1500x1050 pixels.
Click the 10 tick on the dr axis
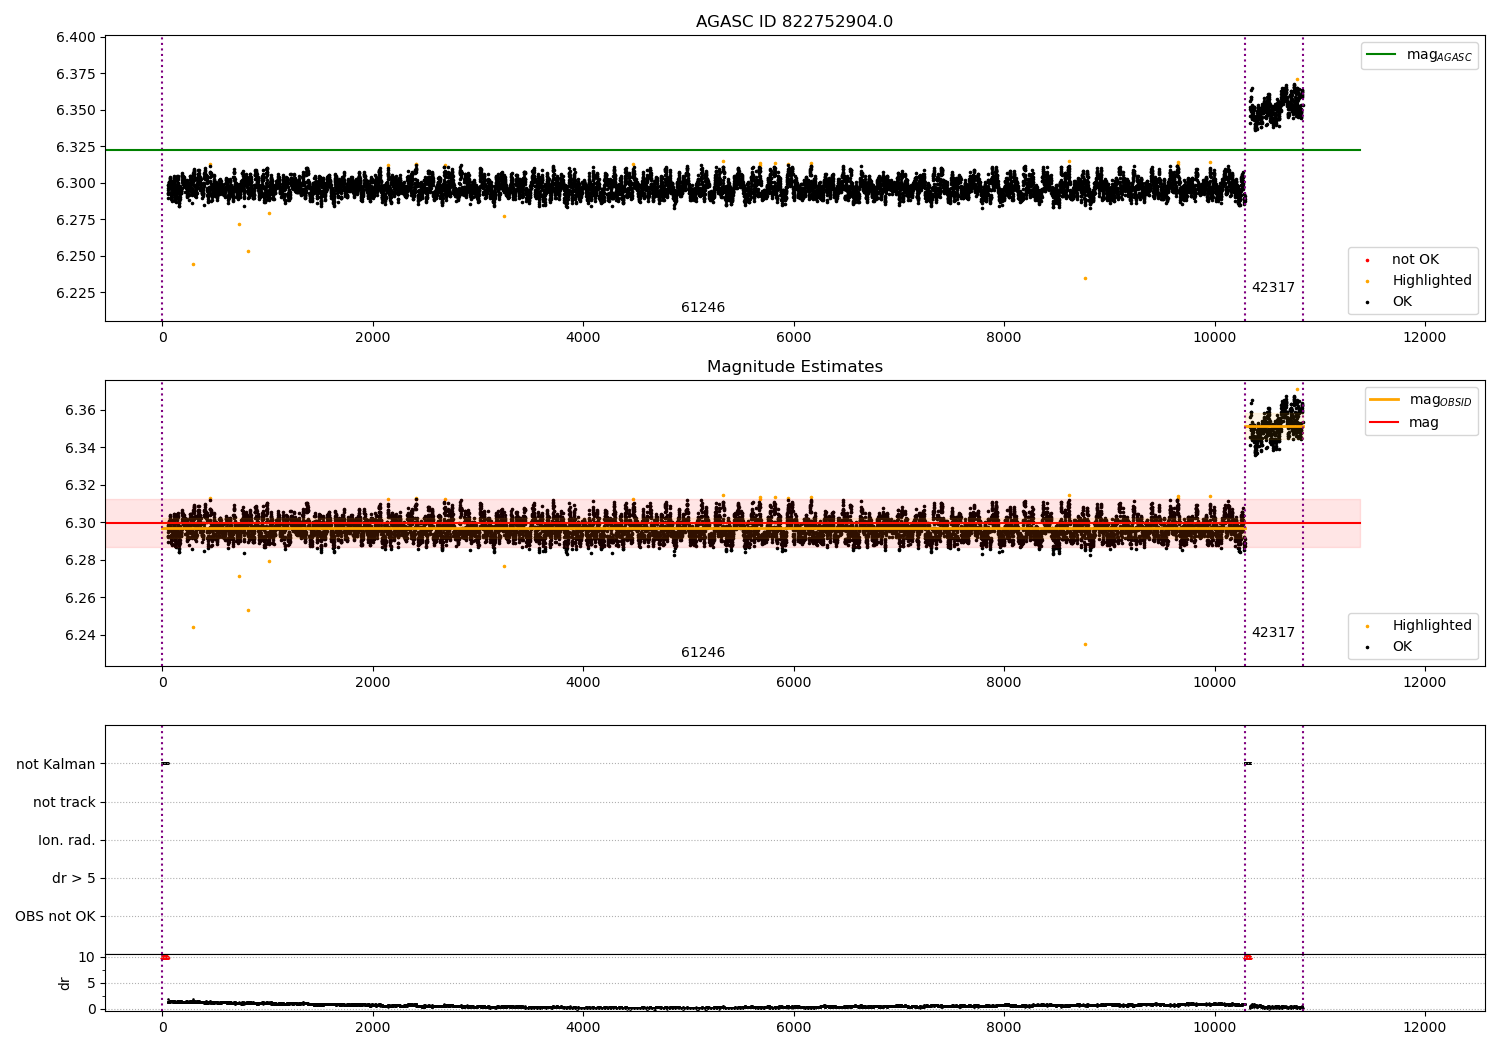tap(87, 958)
